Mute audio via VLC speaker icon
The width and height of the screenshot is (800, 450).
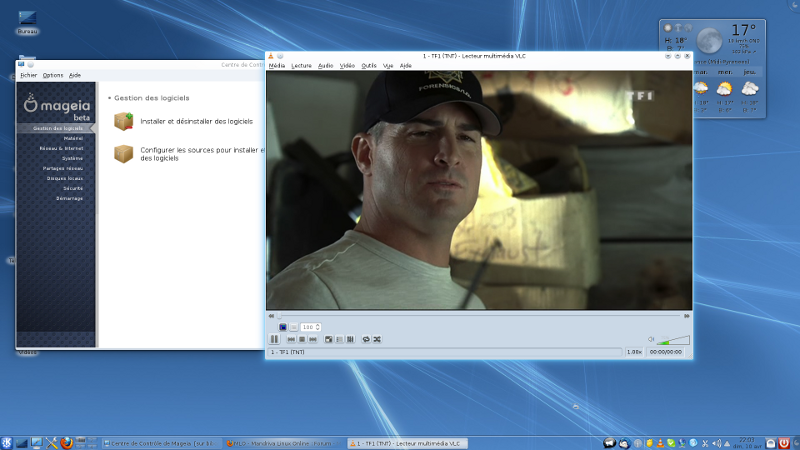[x=651, y=339]
